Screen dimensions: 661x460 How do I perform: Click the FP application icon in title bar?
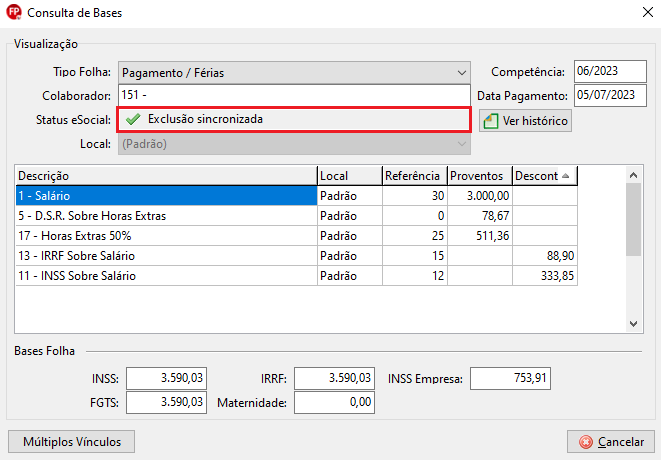coord(14,12)
